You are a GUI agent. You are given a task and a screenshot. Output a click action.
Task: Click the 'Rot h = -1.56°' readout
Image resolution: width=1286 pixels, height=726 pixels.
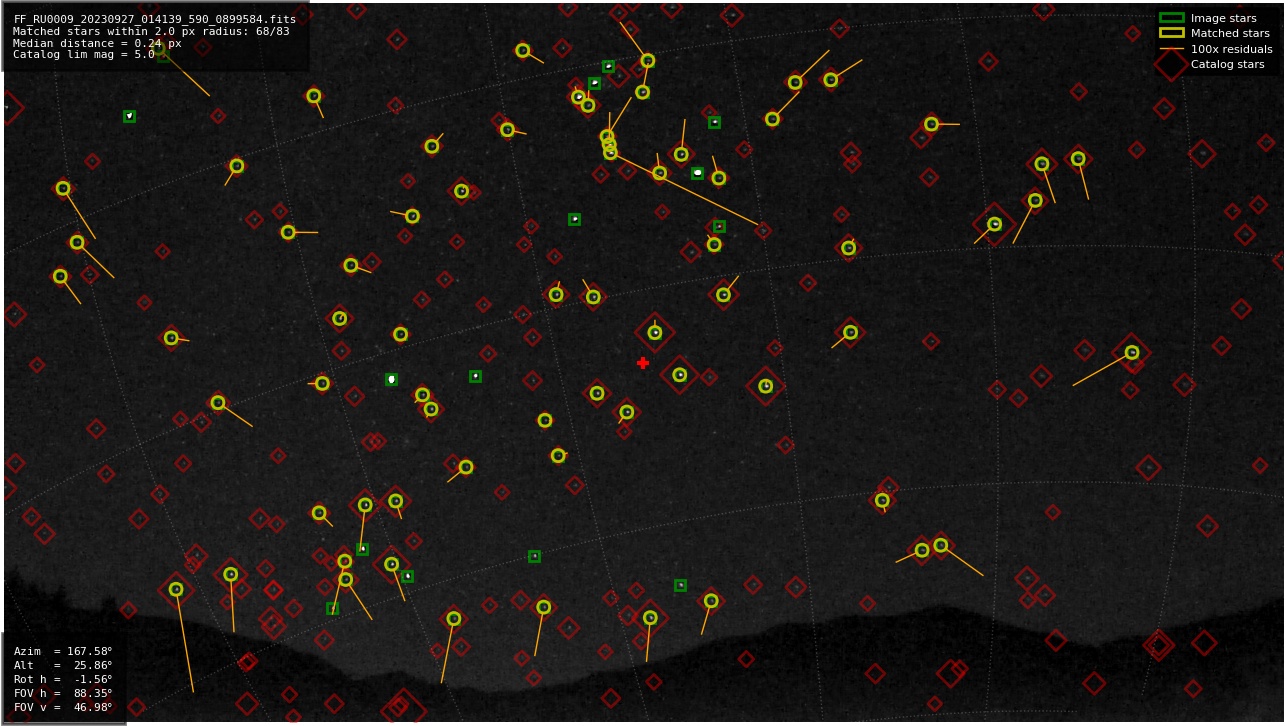pyautogui.click(x=63, y=680)
